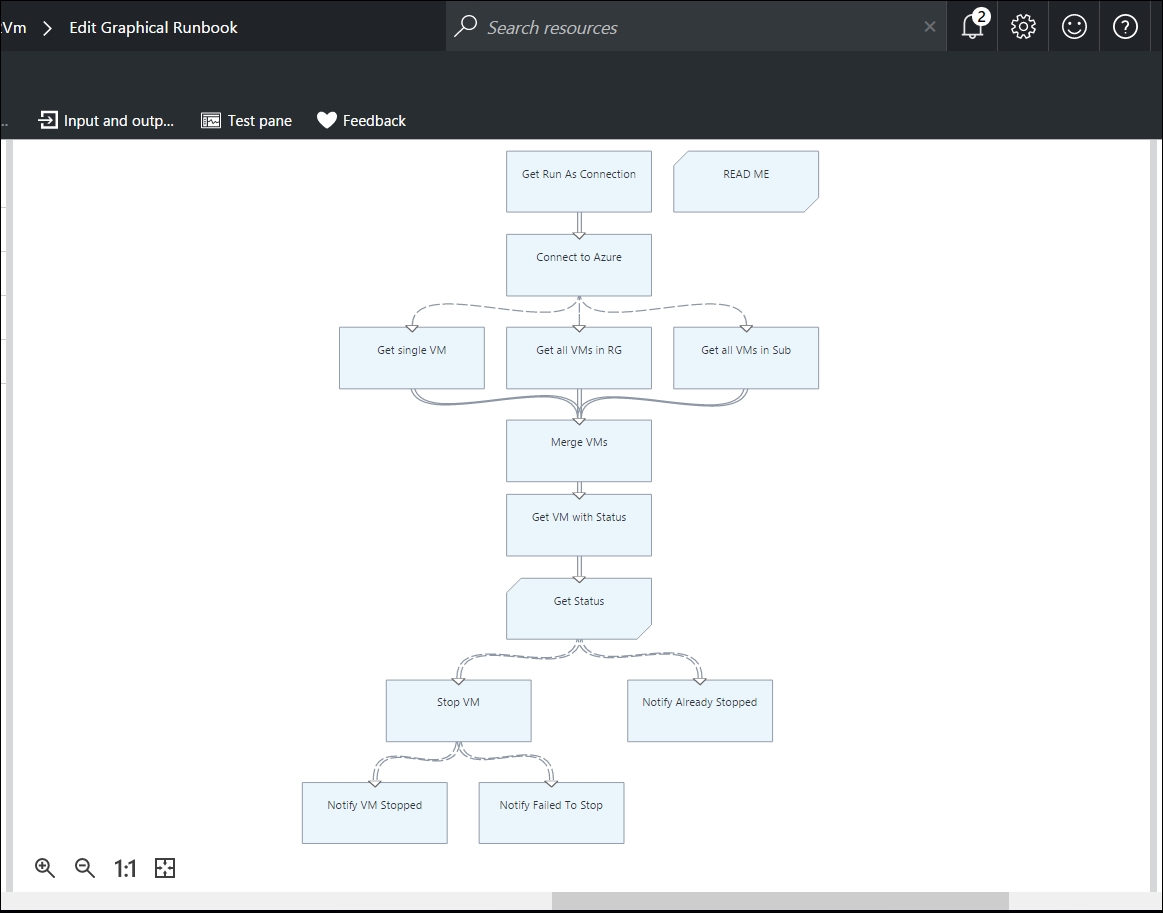
Task: Select the READ ME note block
Action: tap(745, 181)
